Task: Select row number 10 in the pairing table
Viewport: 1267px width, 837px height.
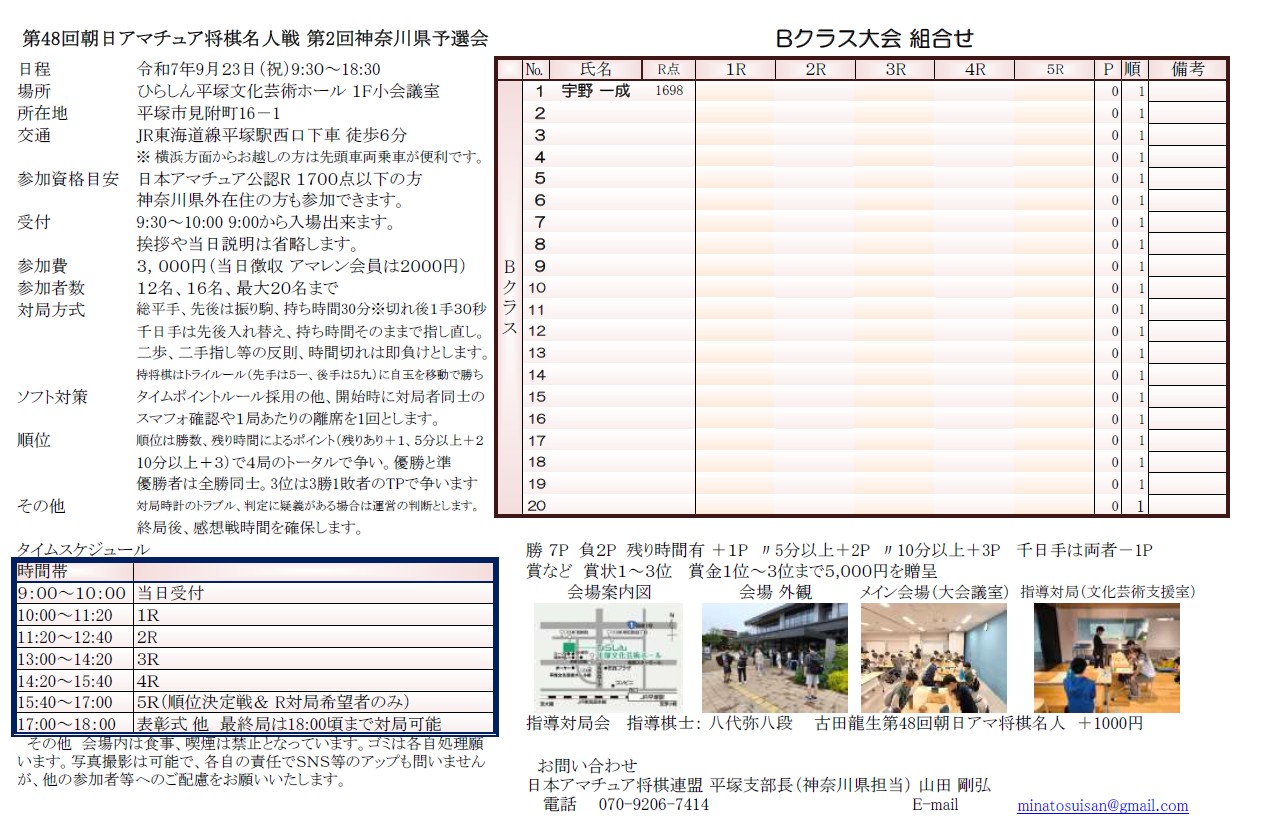Action: pos(537,288)
